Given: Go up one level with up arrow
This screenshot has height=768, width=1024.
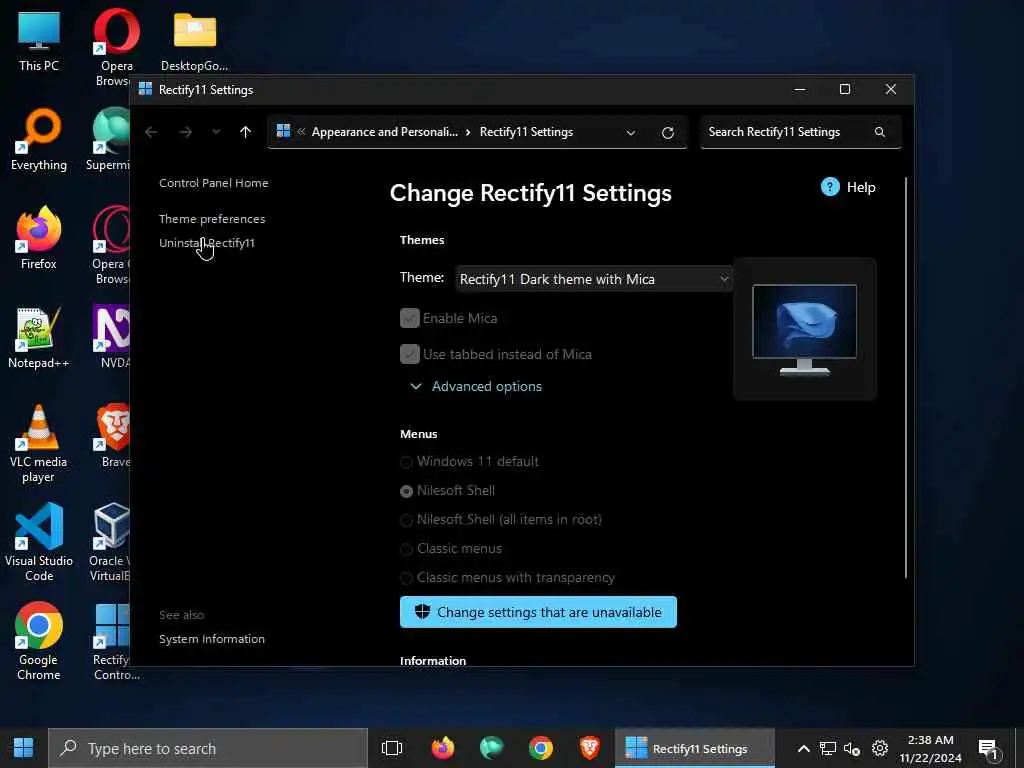Looking at the screenshot, I should pos(246,133).
